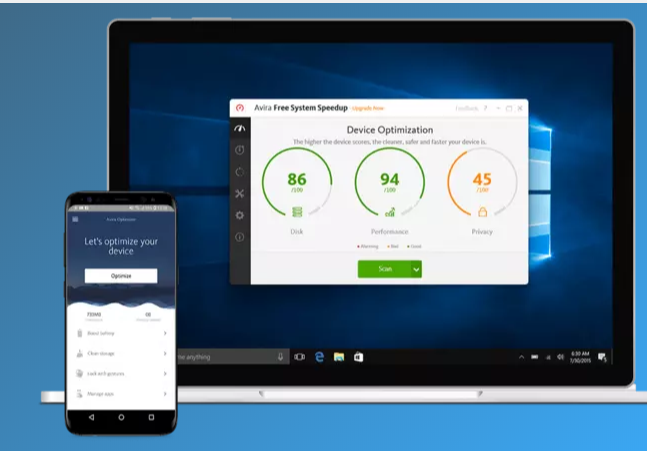Viewport: 647px width, 451px height.
Task: Click the taskbar search box
Action: [225, 357]
